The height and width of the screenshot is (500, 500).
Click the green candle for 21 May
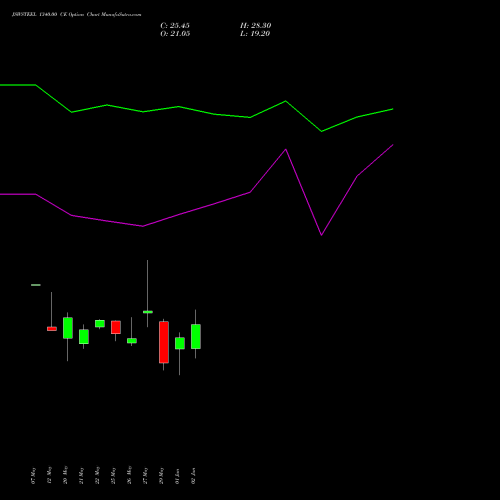[x=84, y=337]
